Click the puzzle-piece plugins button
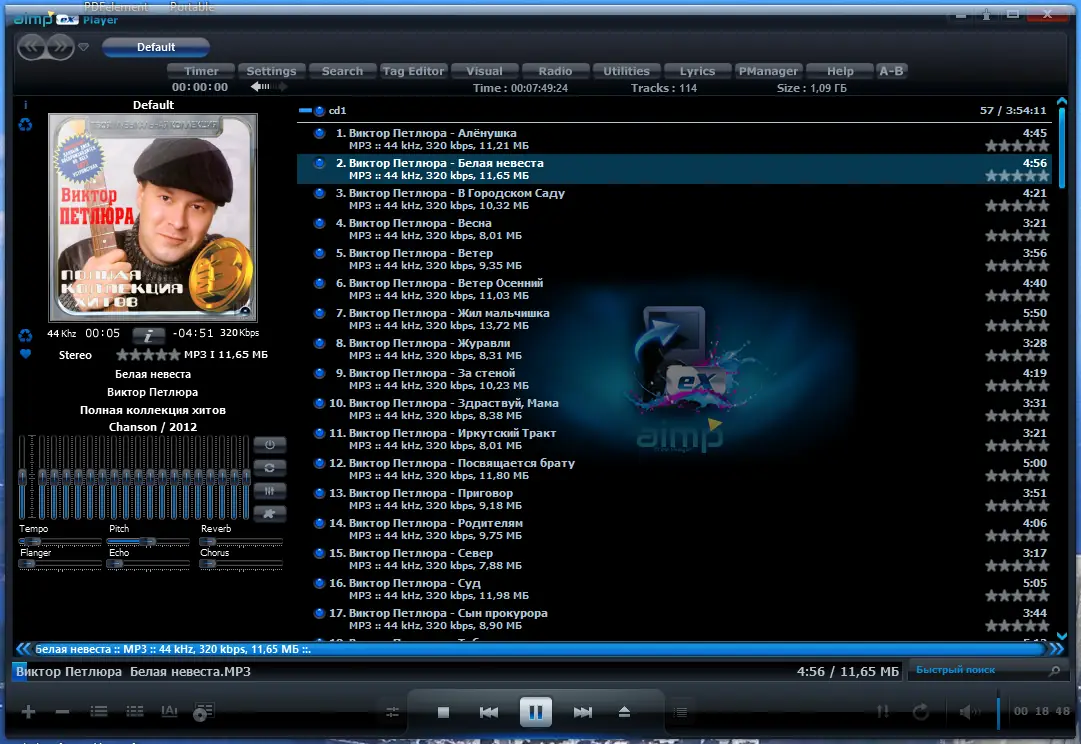 point(270,513)
